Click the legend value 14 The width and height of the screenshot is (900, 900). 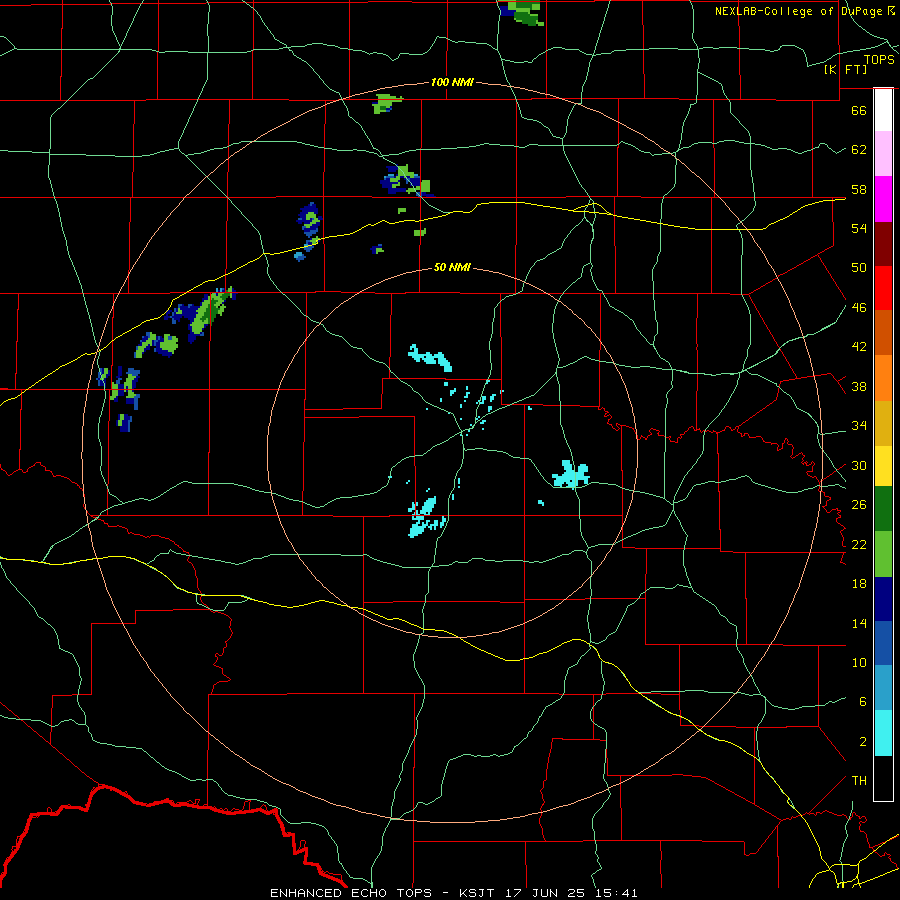tap(859, 623)
